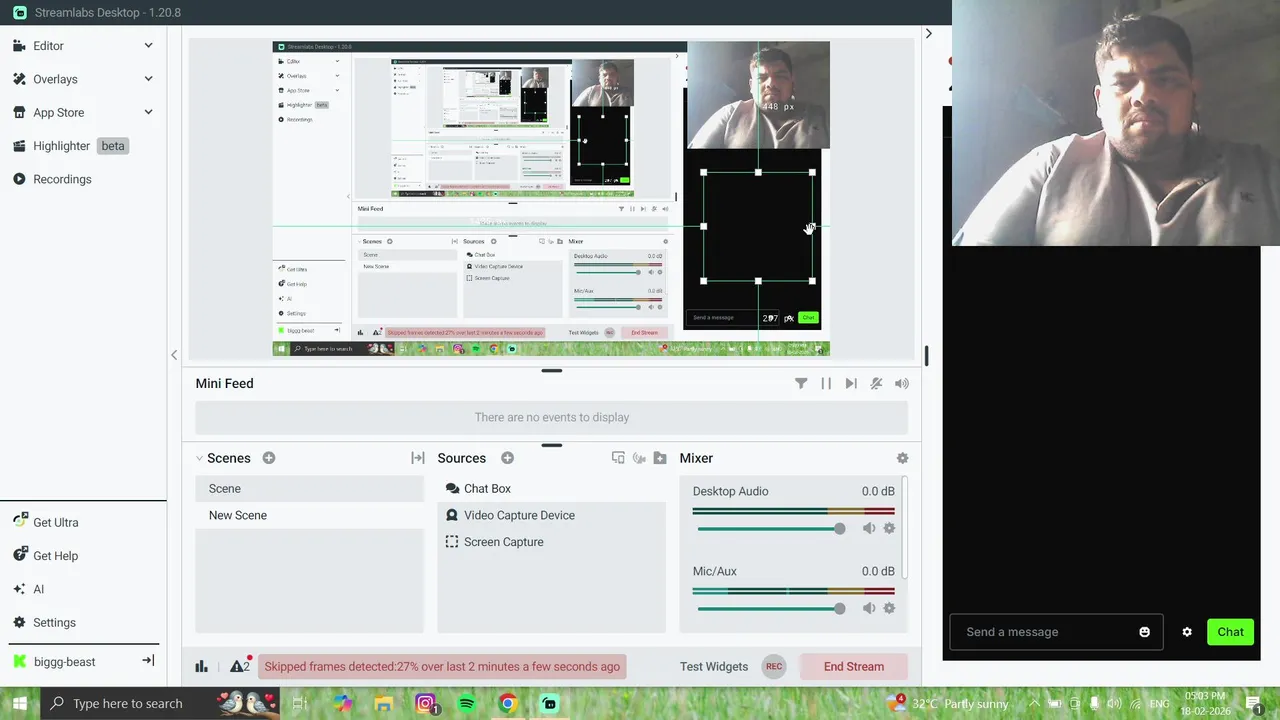This screenshot has height=720, width=1280.
Task: Open Google Chrome from the taskbar
Action: point(508,703)
